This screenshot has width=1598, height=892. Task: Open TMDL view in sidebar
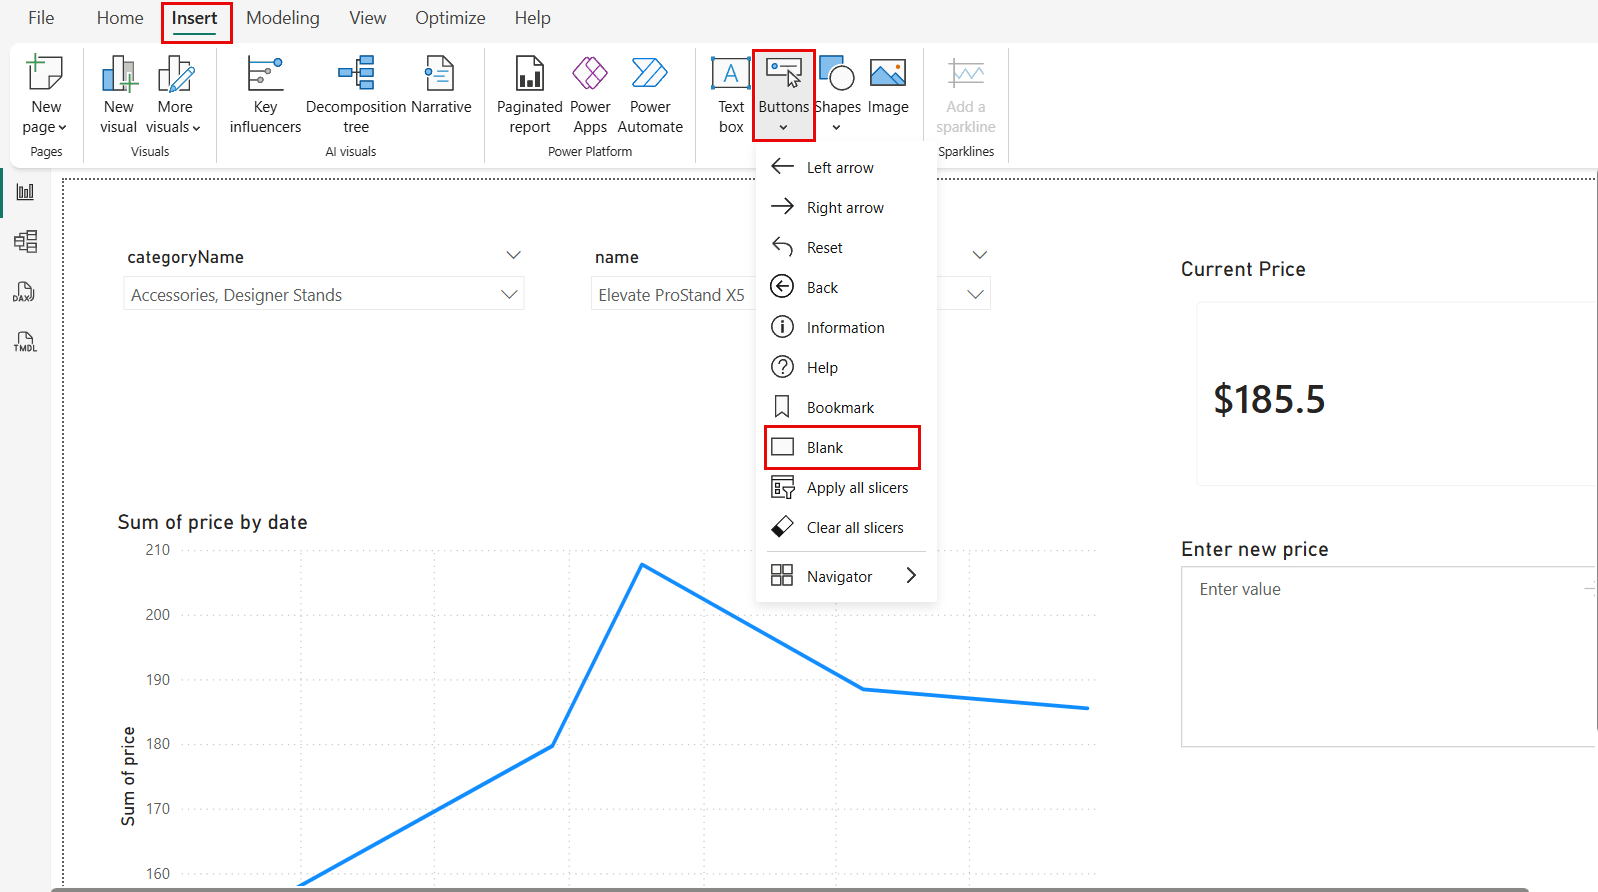25,341
